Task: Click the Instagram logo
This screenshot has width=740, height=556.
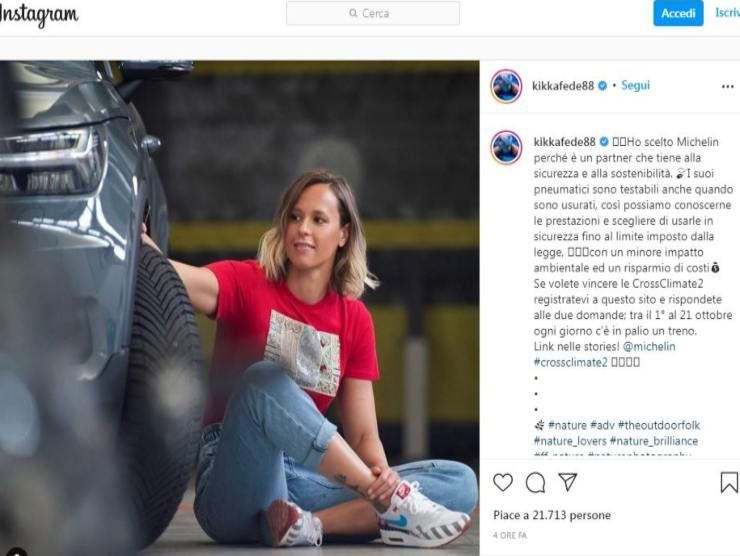Action: [39, 15]
